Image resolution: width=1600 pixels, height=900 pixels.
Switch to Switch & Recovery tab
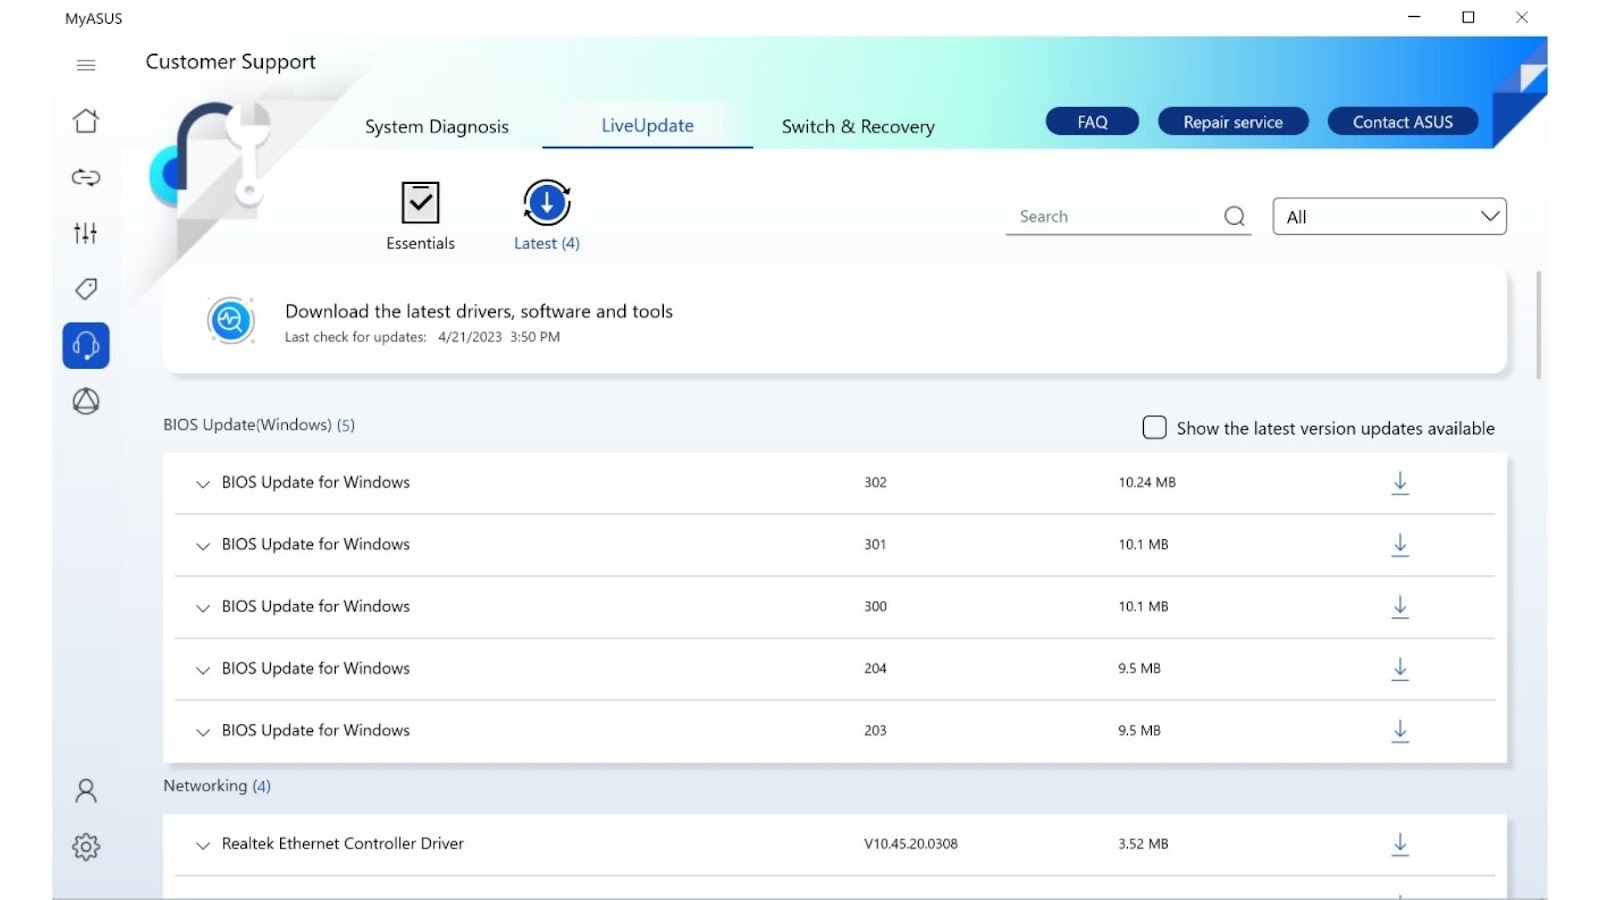858,126
